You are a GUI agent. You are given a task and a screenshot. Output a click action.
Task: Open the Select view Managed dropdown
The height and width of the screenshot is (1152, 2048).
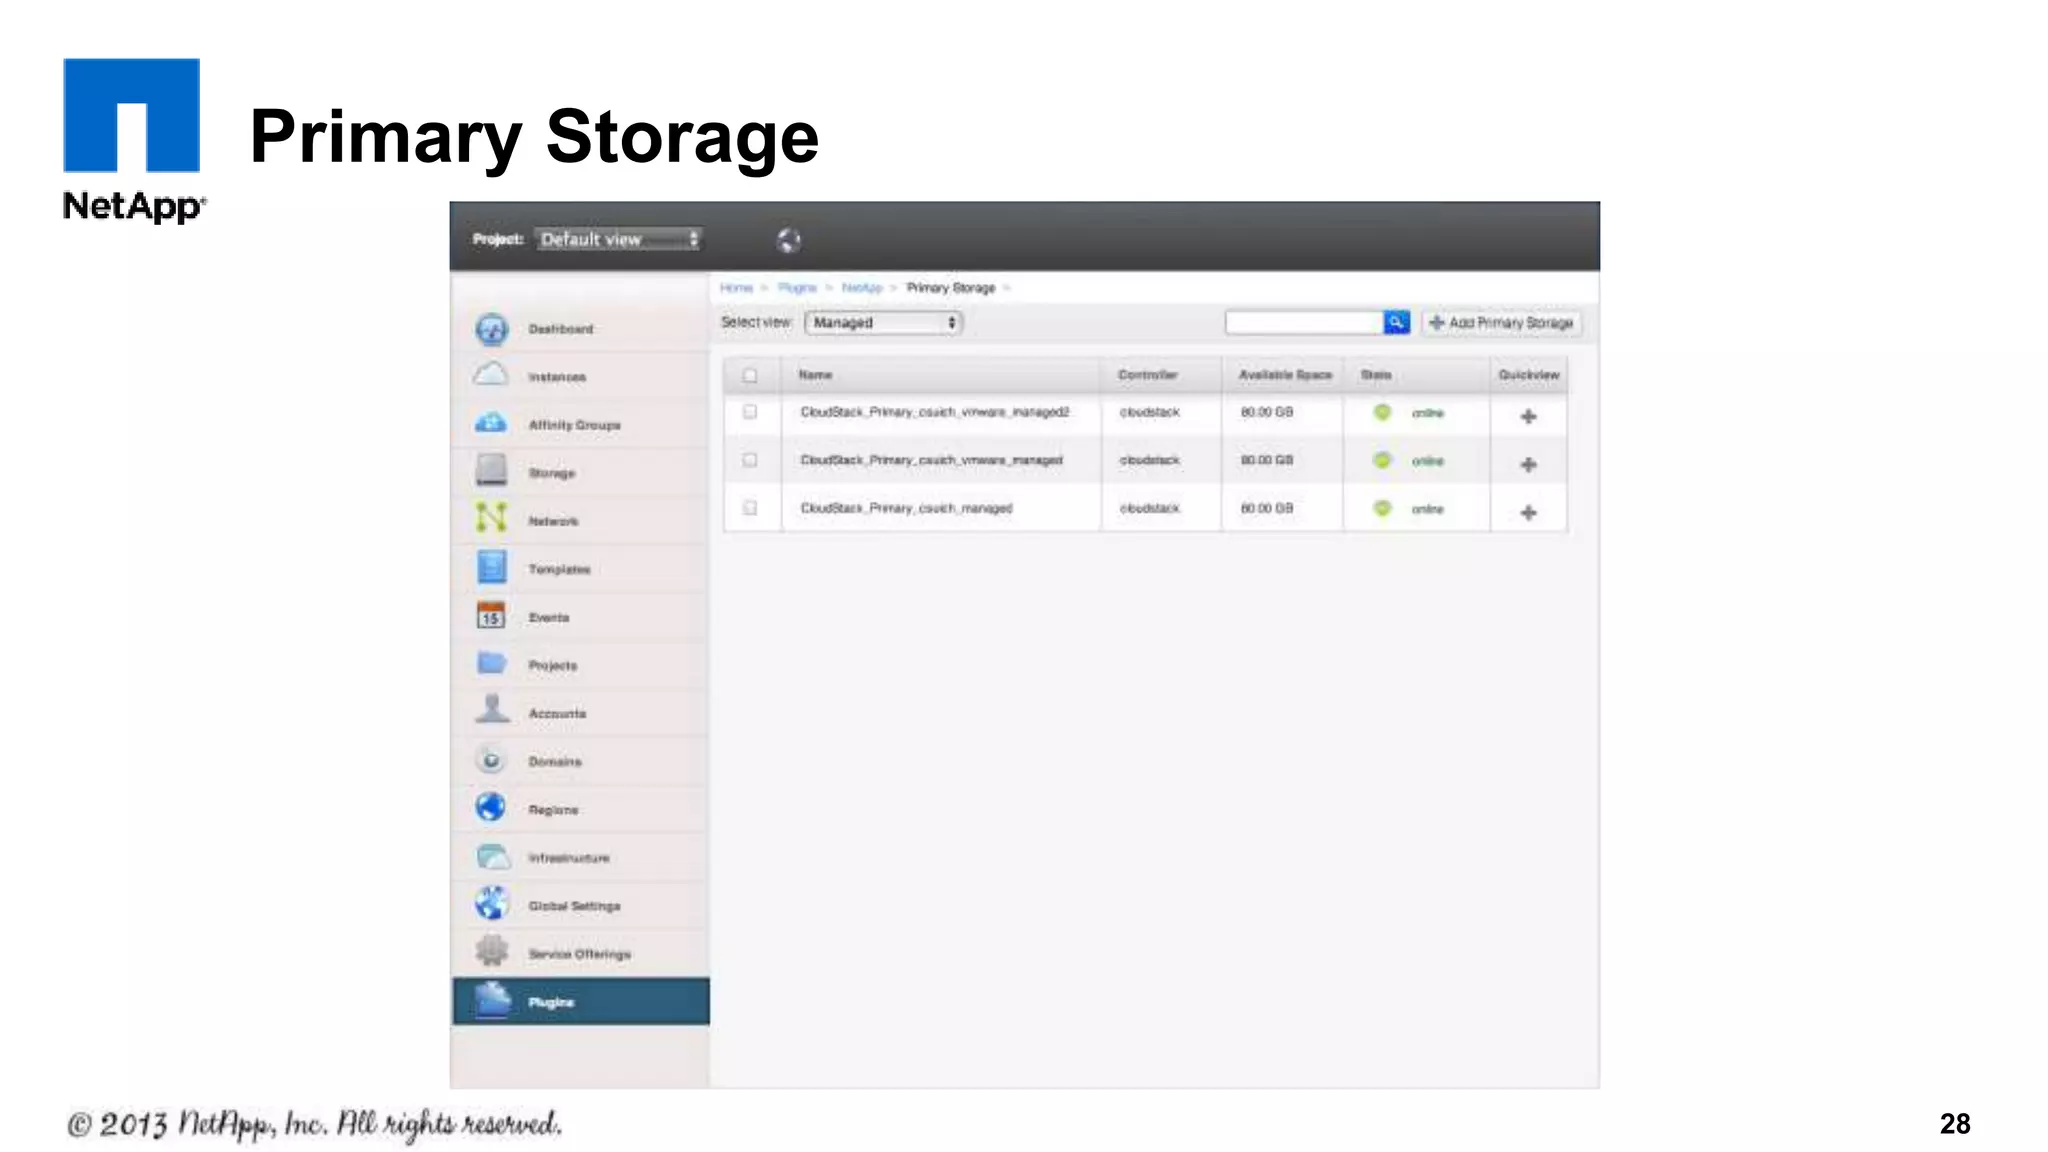[x=884, y=322]
